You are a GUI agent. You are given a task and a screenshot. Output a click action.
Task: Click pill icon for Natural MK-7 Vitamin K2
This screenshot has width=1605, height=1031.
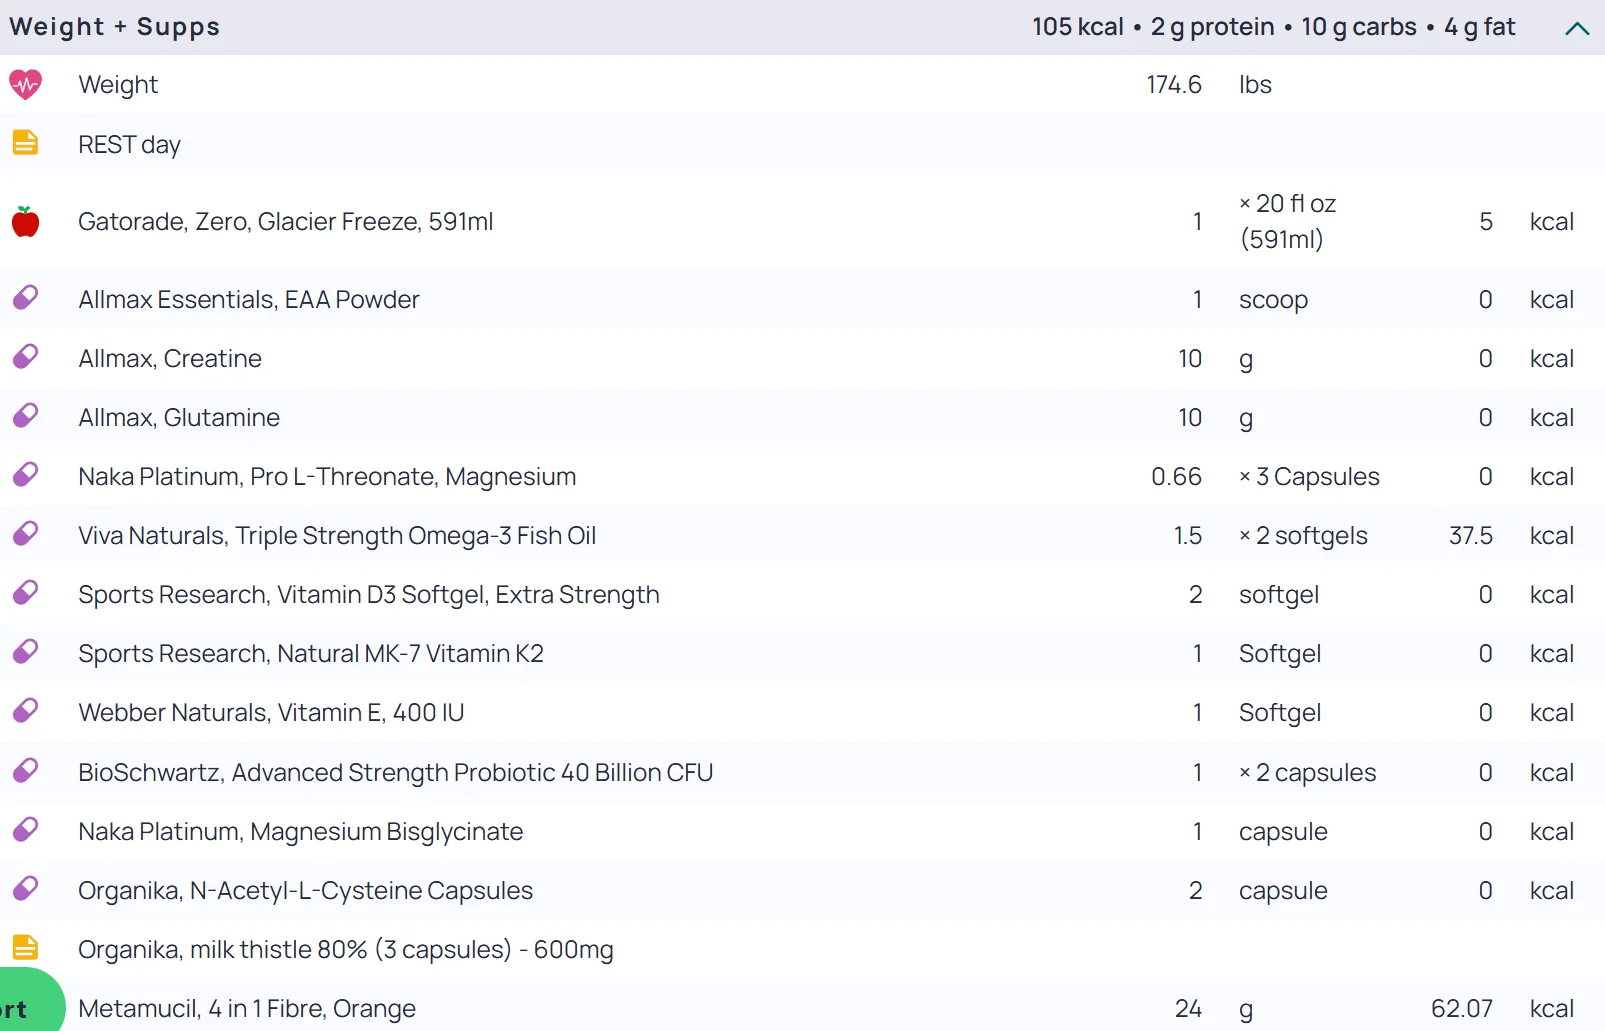[x=25, y=652]
